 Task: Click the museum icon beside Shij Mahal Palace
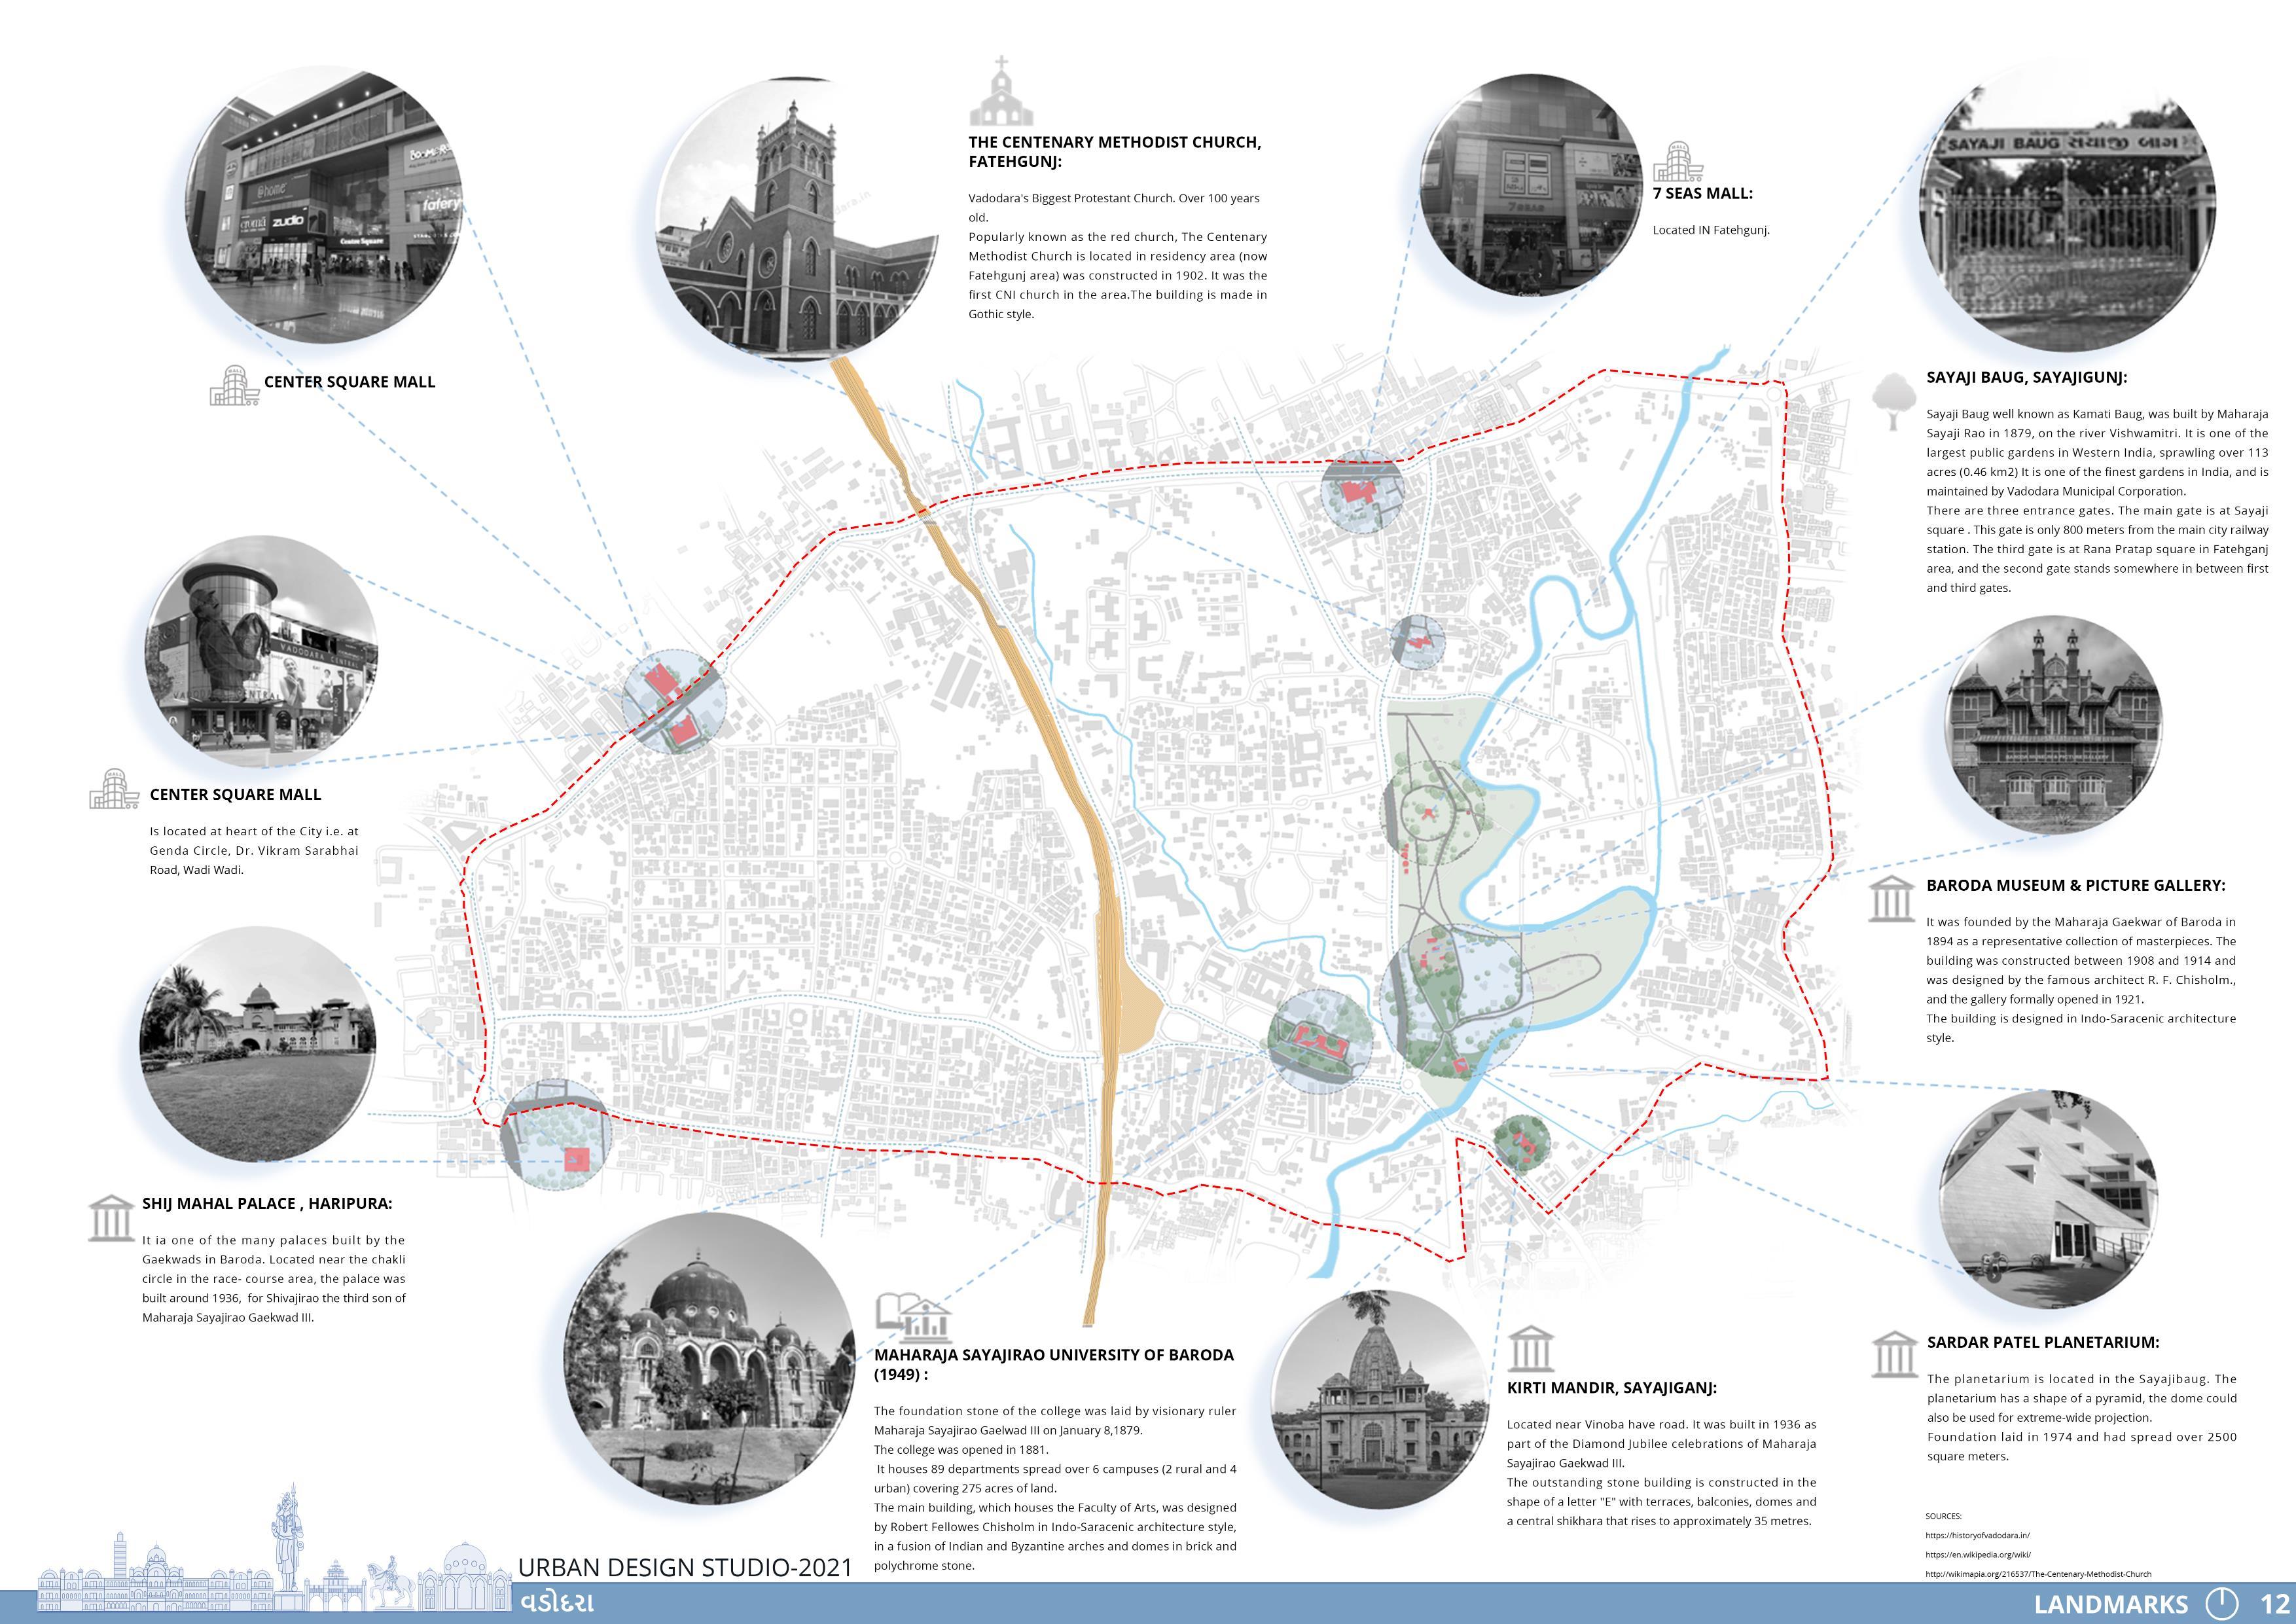(x=111, y=1218)
